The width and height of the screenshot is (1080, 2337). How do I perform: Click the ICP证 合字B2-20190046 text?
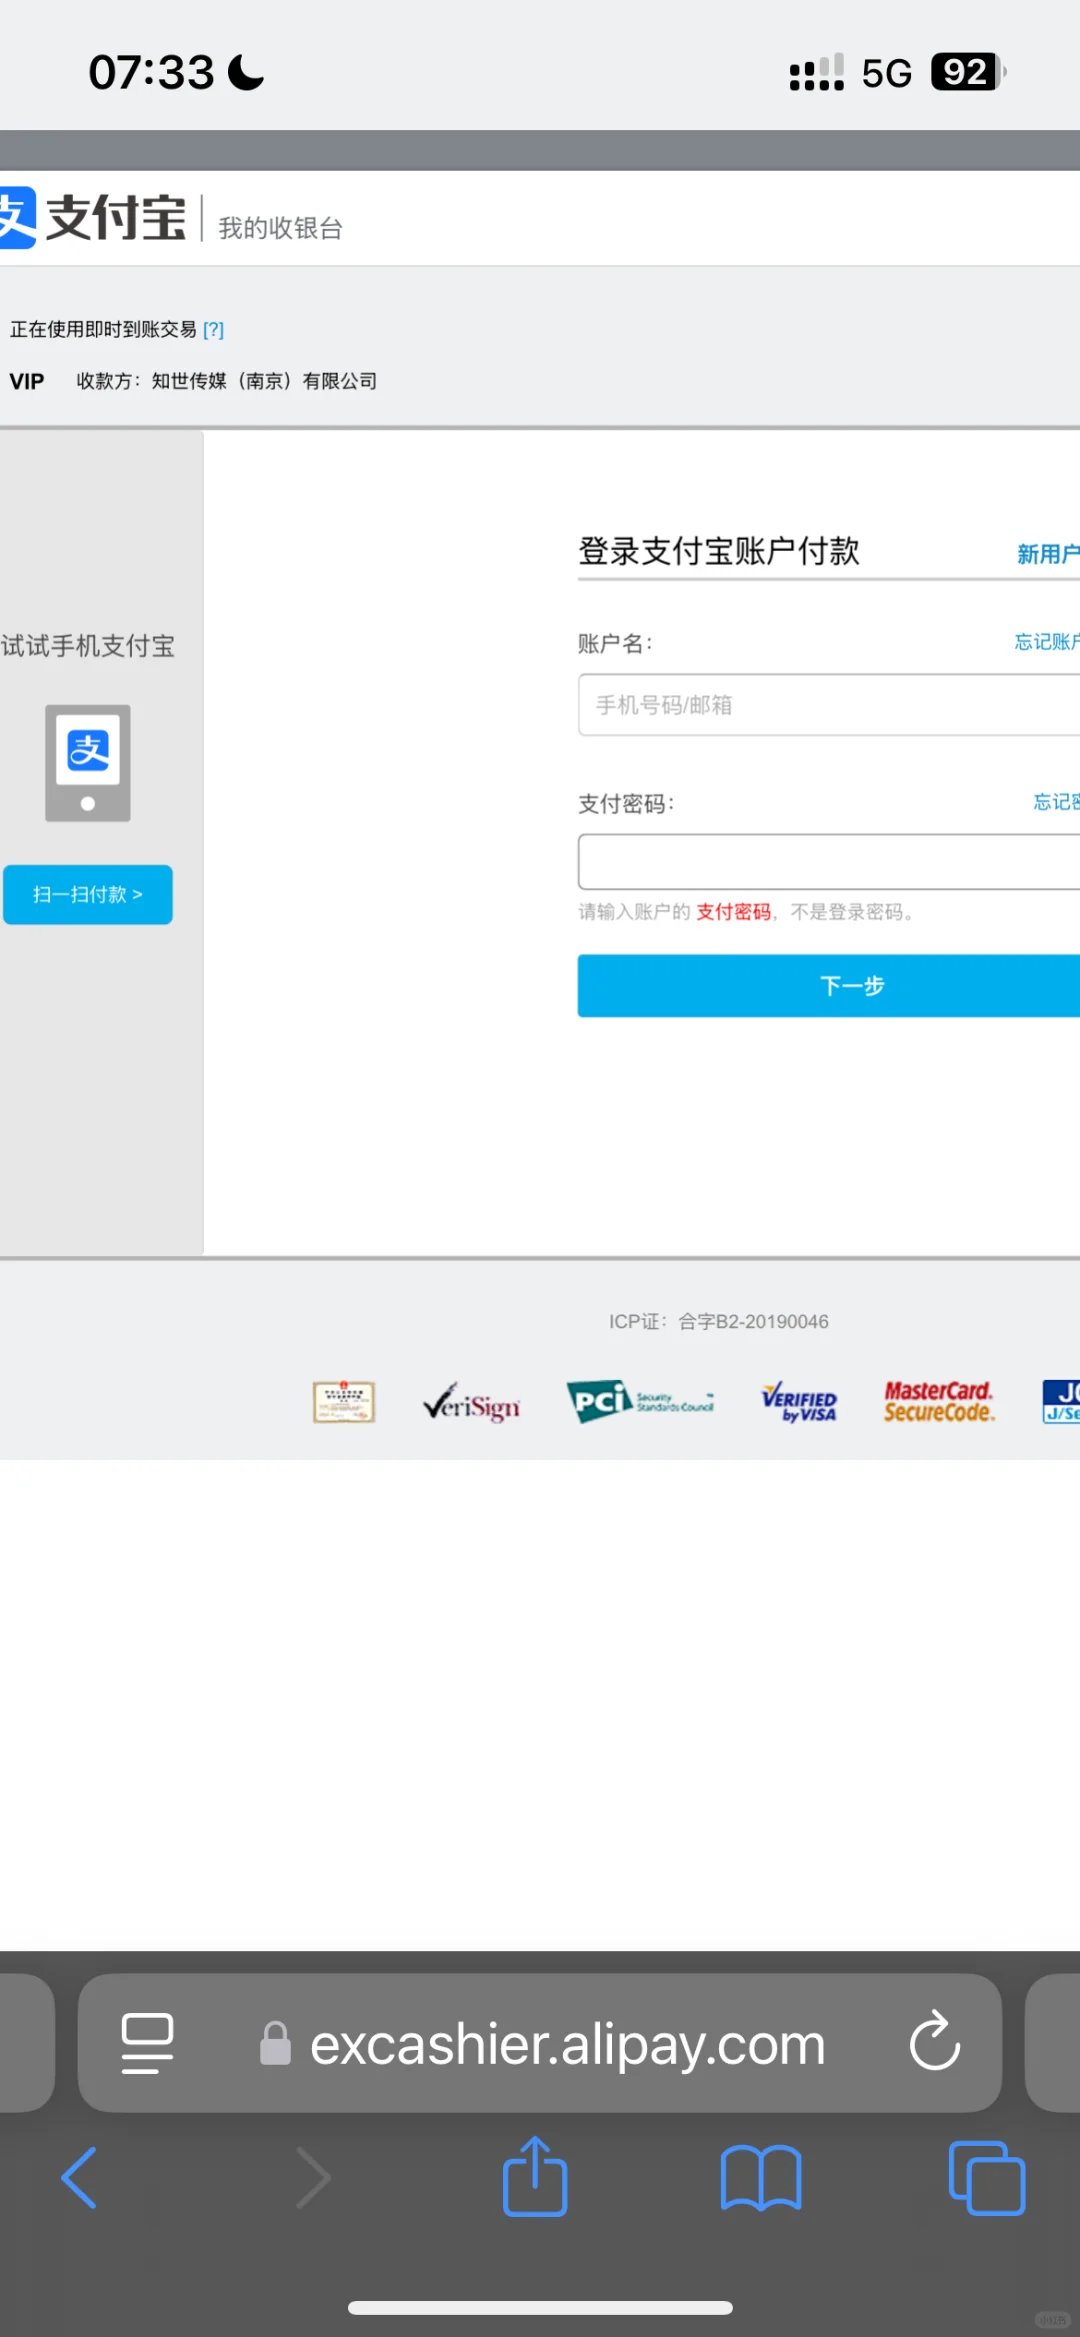coord(719,1322)
